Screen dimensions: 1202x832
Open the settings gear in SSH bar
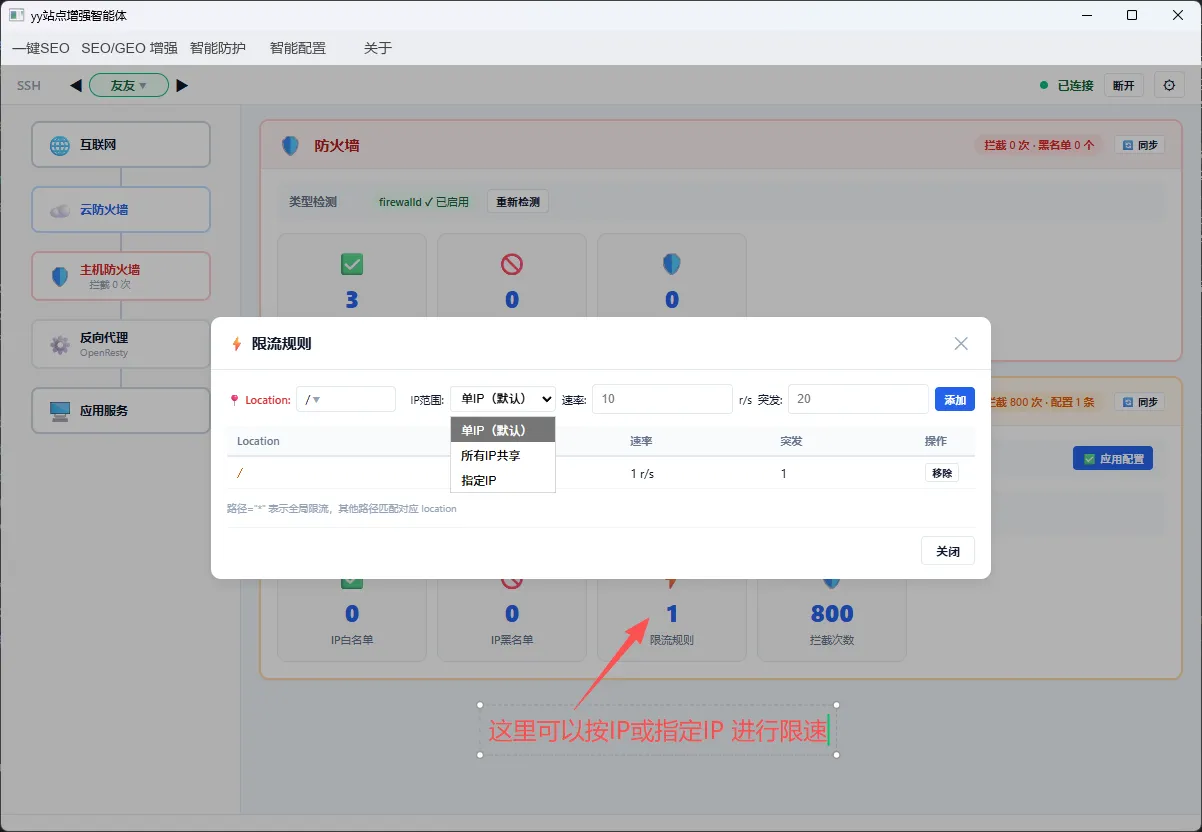coord(1169,85)
